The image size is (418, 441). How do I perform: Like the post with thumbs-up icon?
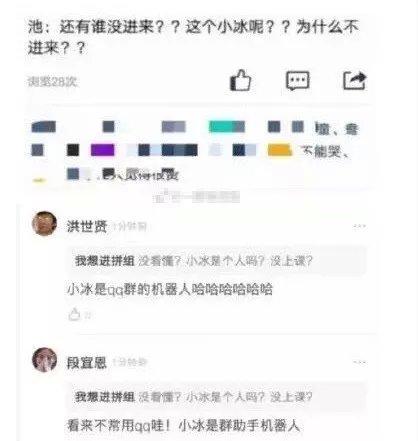coord(240,80)
